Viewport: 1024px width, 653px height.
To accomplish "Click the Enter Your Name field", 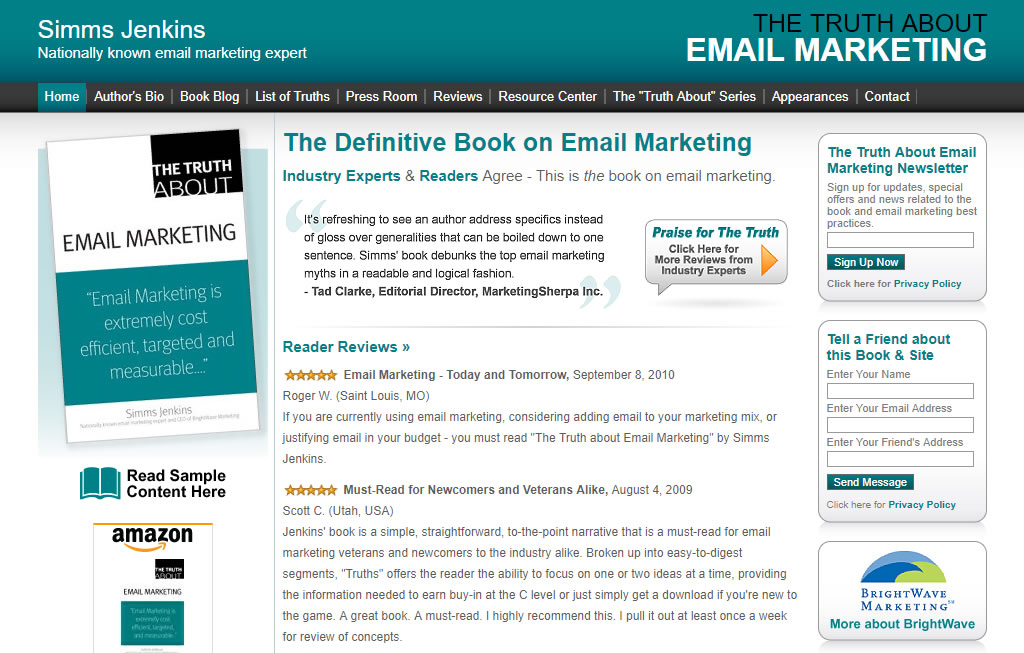I will (900, 390).
